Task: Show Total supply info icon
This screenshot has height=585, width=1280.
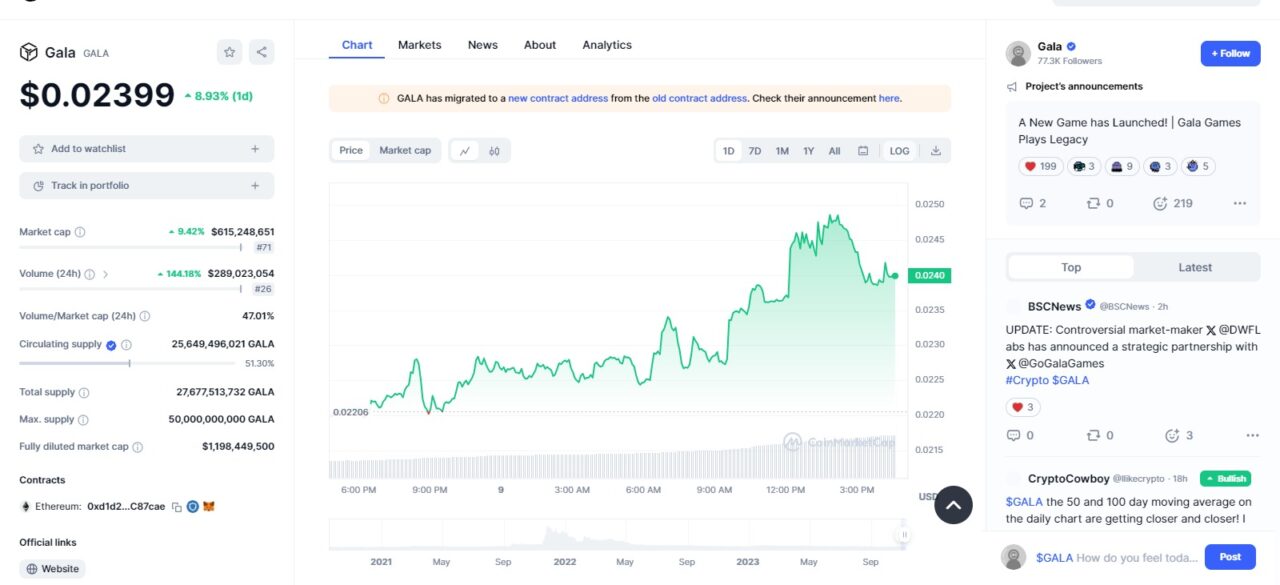Action: point(84,393)
